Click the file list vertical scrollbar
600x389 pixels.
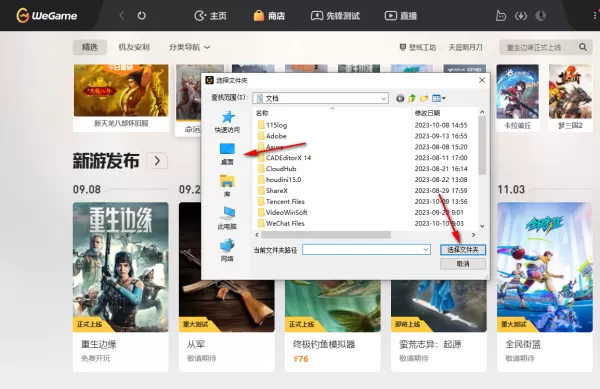coord(482,145)
